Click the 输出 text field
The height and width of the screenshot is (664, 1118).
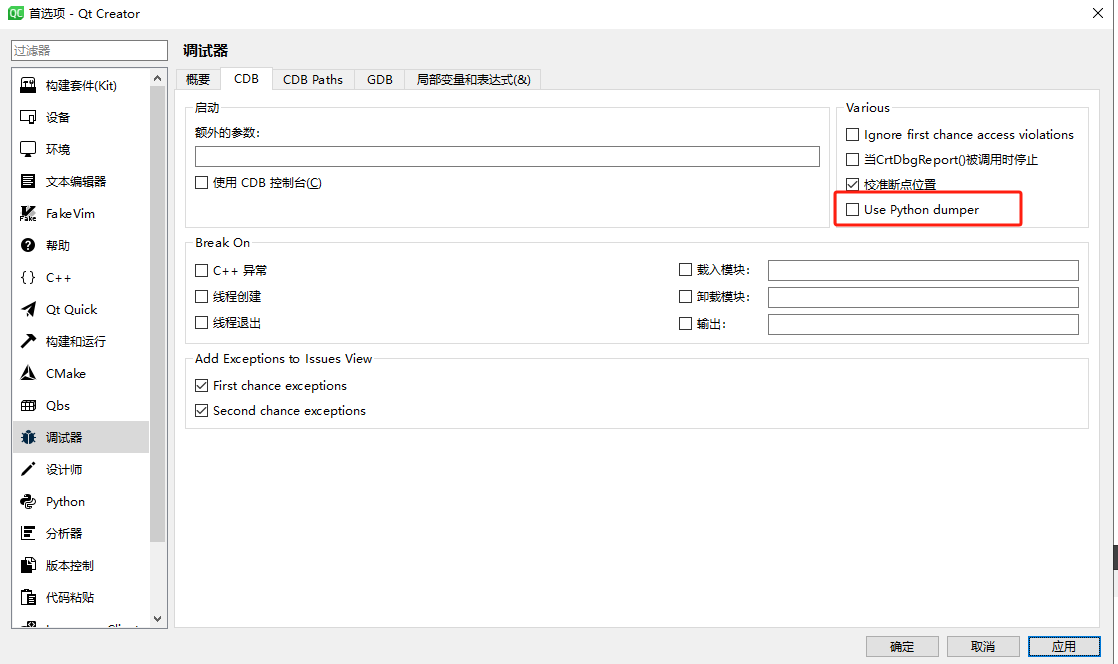923,325
